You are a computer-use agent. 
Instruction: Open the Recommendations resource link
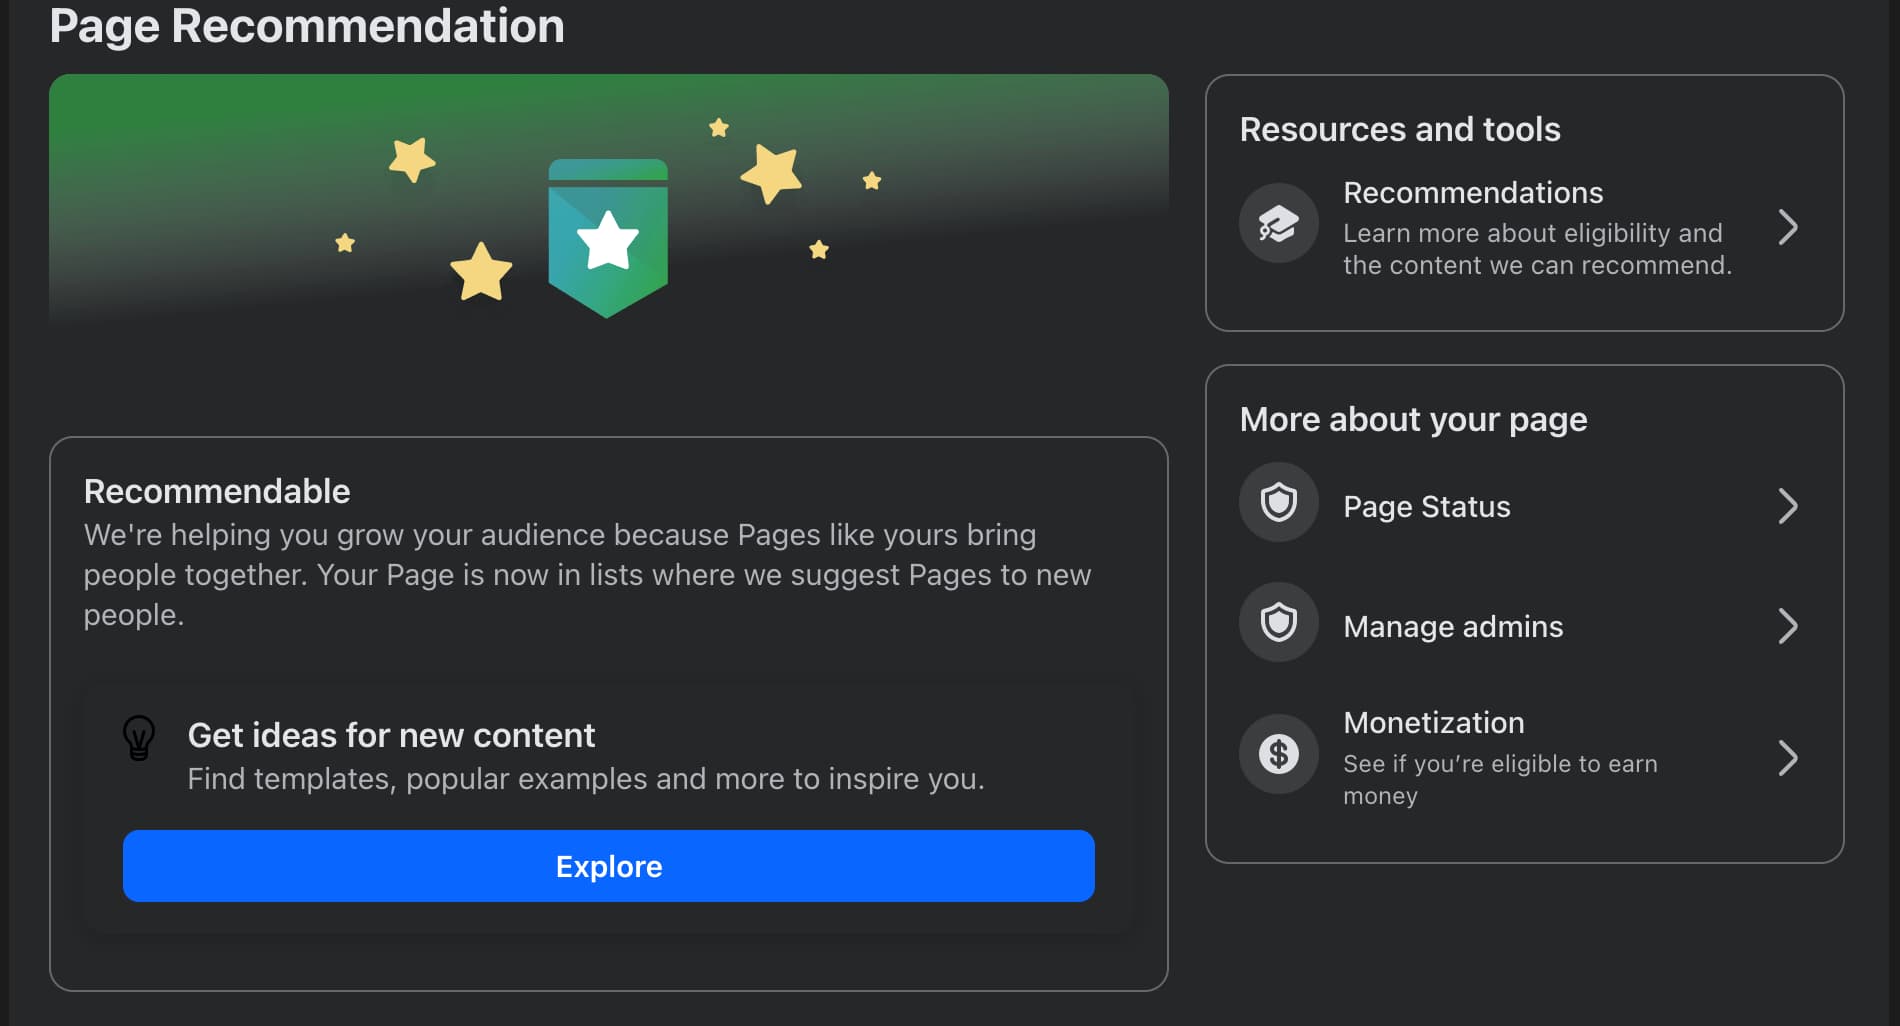(1472, 193)
